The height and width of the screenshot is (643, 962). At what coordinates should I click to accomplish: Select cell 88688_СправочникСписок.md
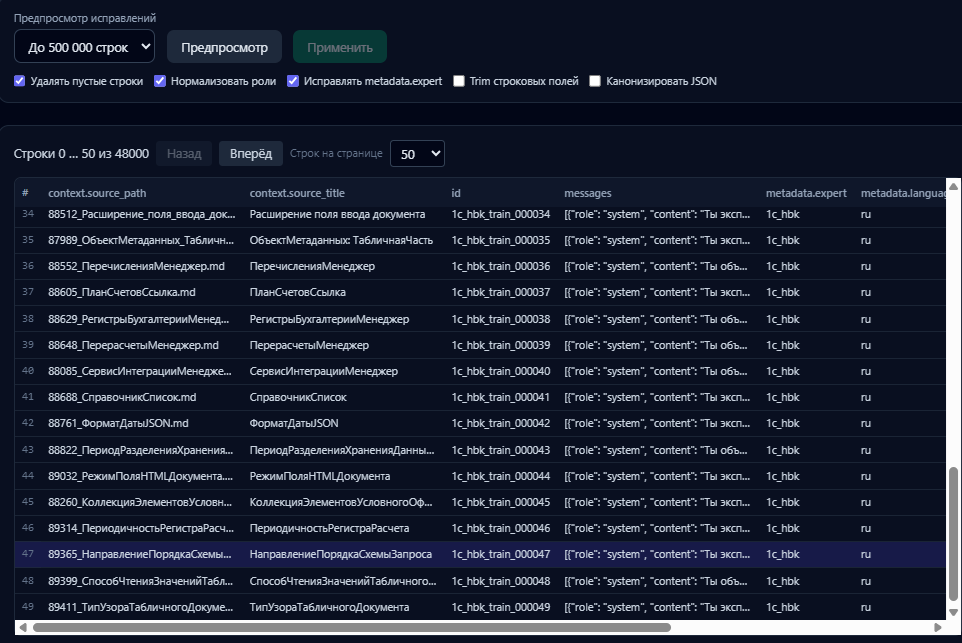pos(122,397)
